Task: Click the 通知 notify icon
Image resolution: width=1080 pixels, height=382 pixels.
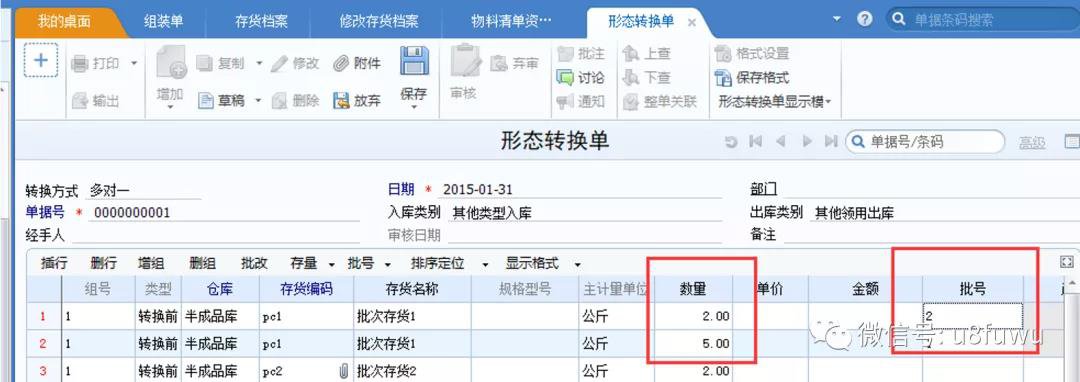Action: click(x=565, y=102)
